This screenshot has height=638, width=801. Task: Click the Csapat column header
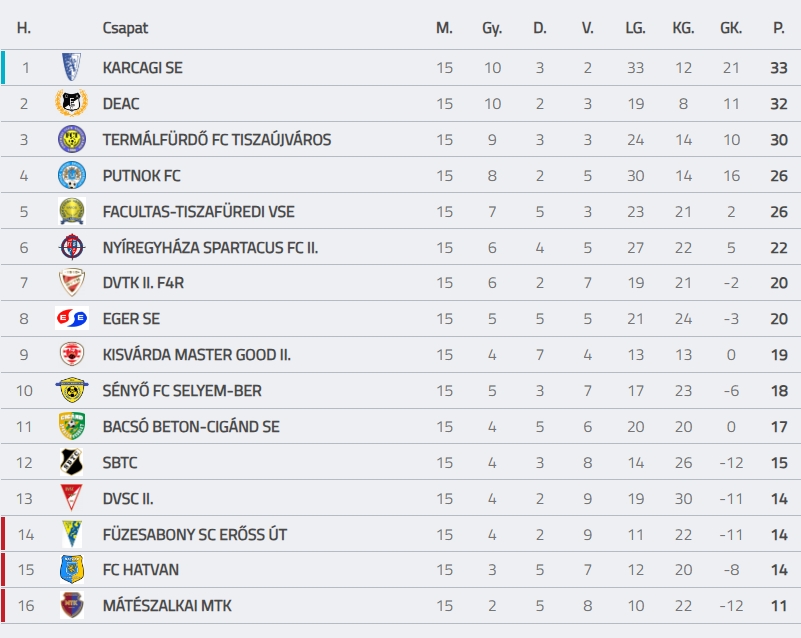coord(125,28)
